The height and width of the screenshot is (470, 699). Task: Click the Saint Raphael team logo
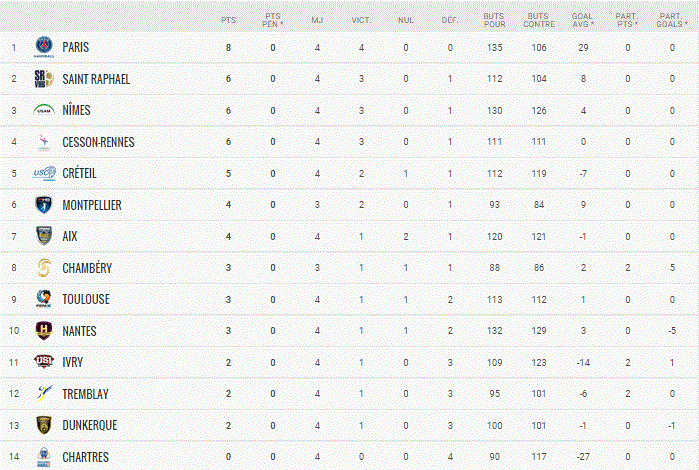[x=44, y=78]
